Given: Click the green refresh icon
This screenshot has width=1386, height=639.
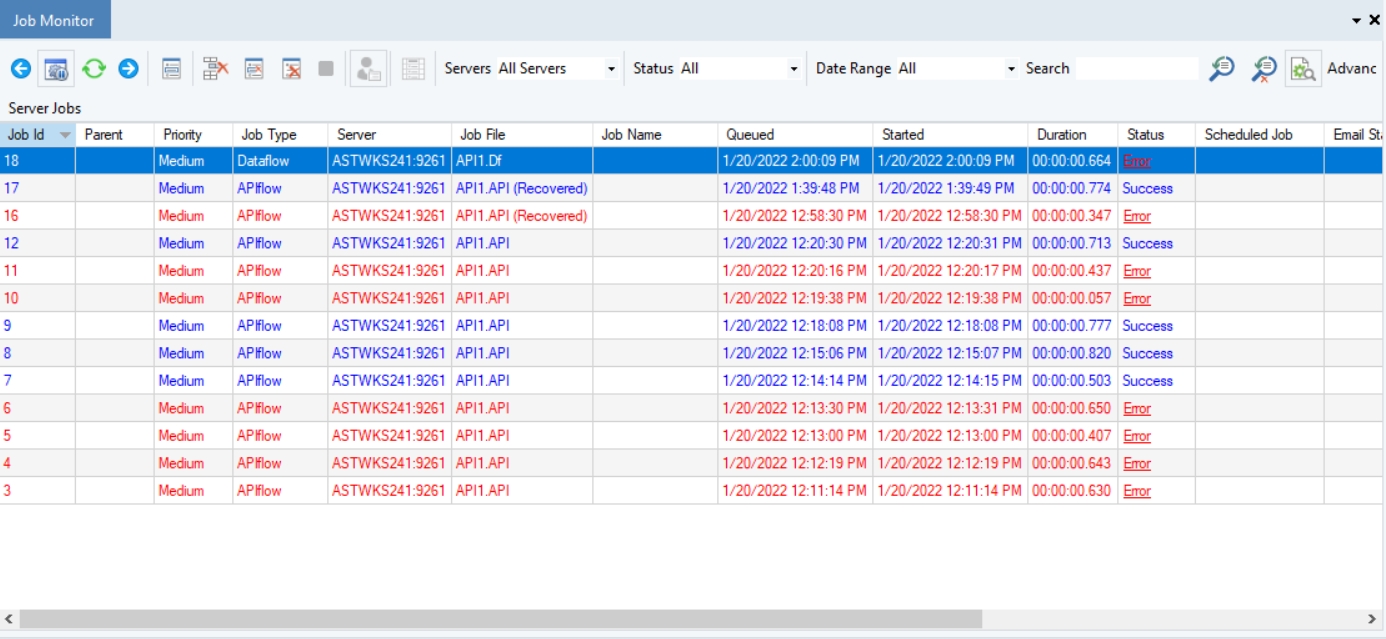Looking at the screenshot, I should [93, 69].
